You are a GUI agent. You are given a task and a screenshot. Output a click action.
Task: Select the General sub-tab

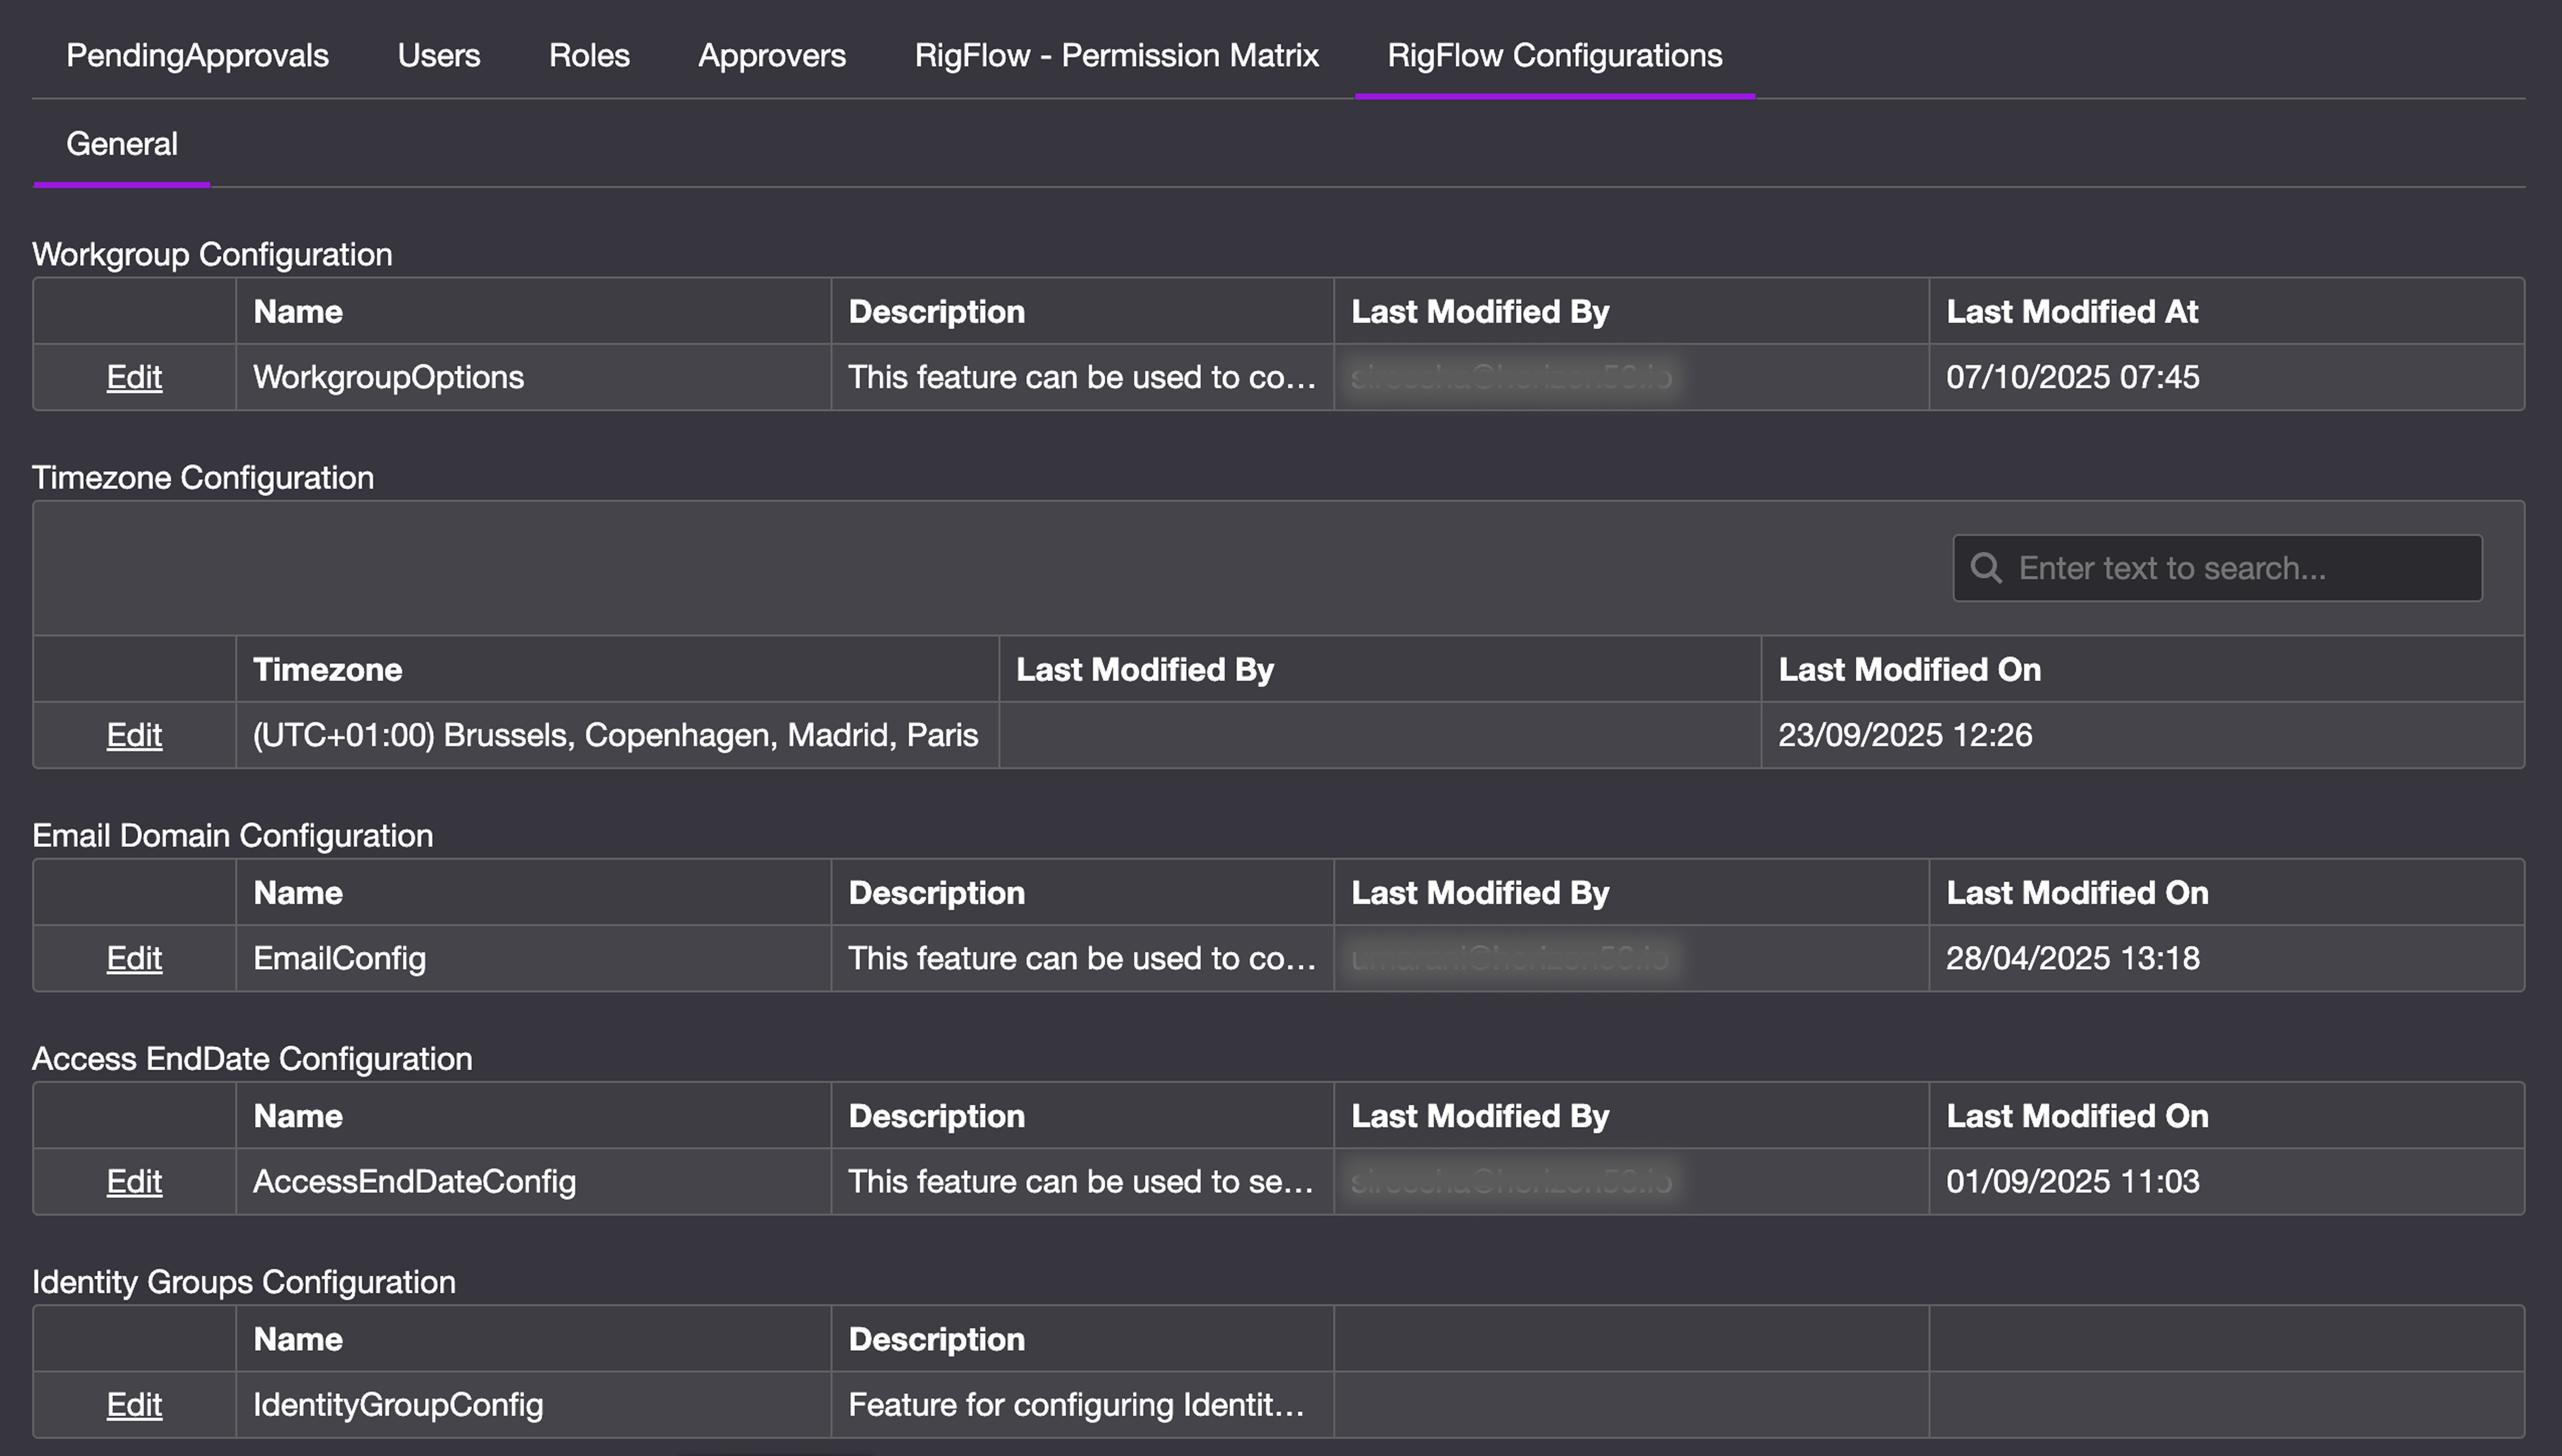point(122,144)
